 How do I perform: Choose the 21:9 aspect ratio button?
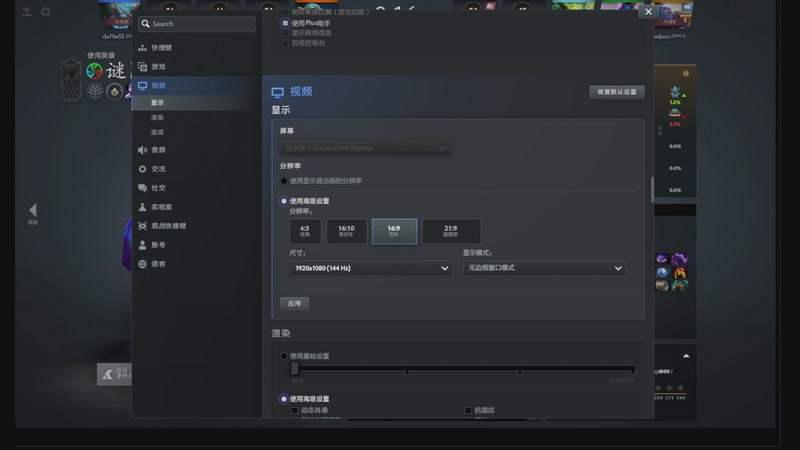(451, 231)
